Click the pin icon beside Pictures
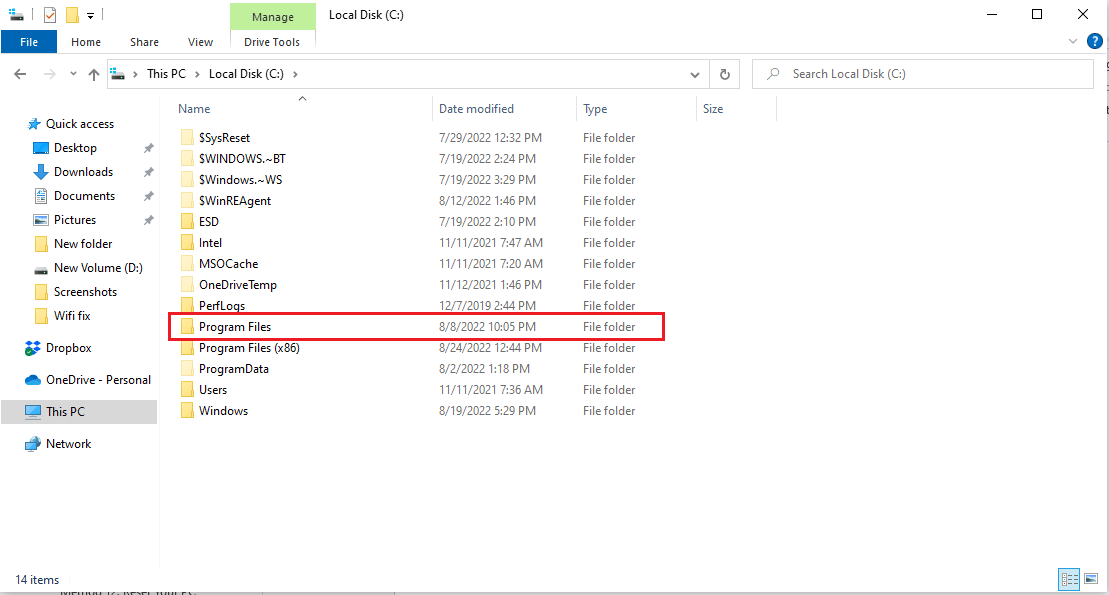Viewport: 1109px width, 595px height. (149, 220)
